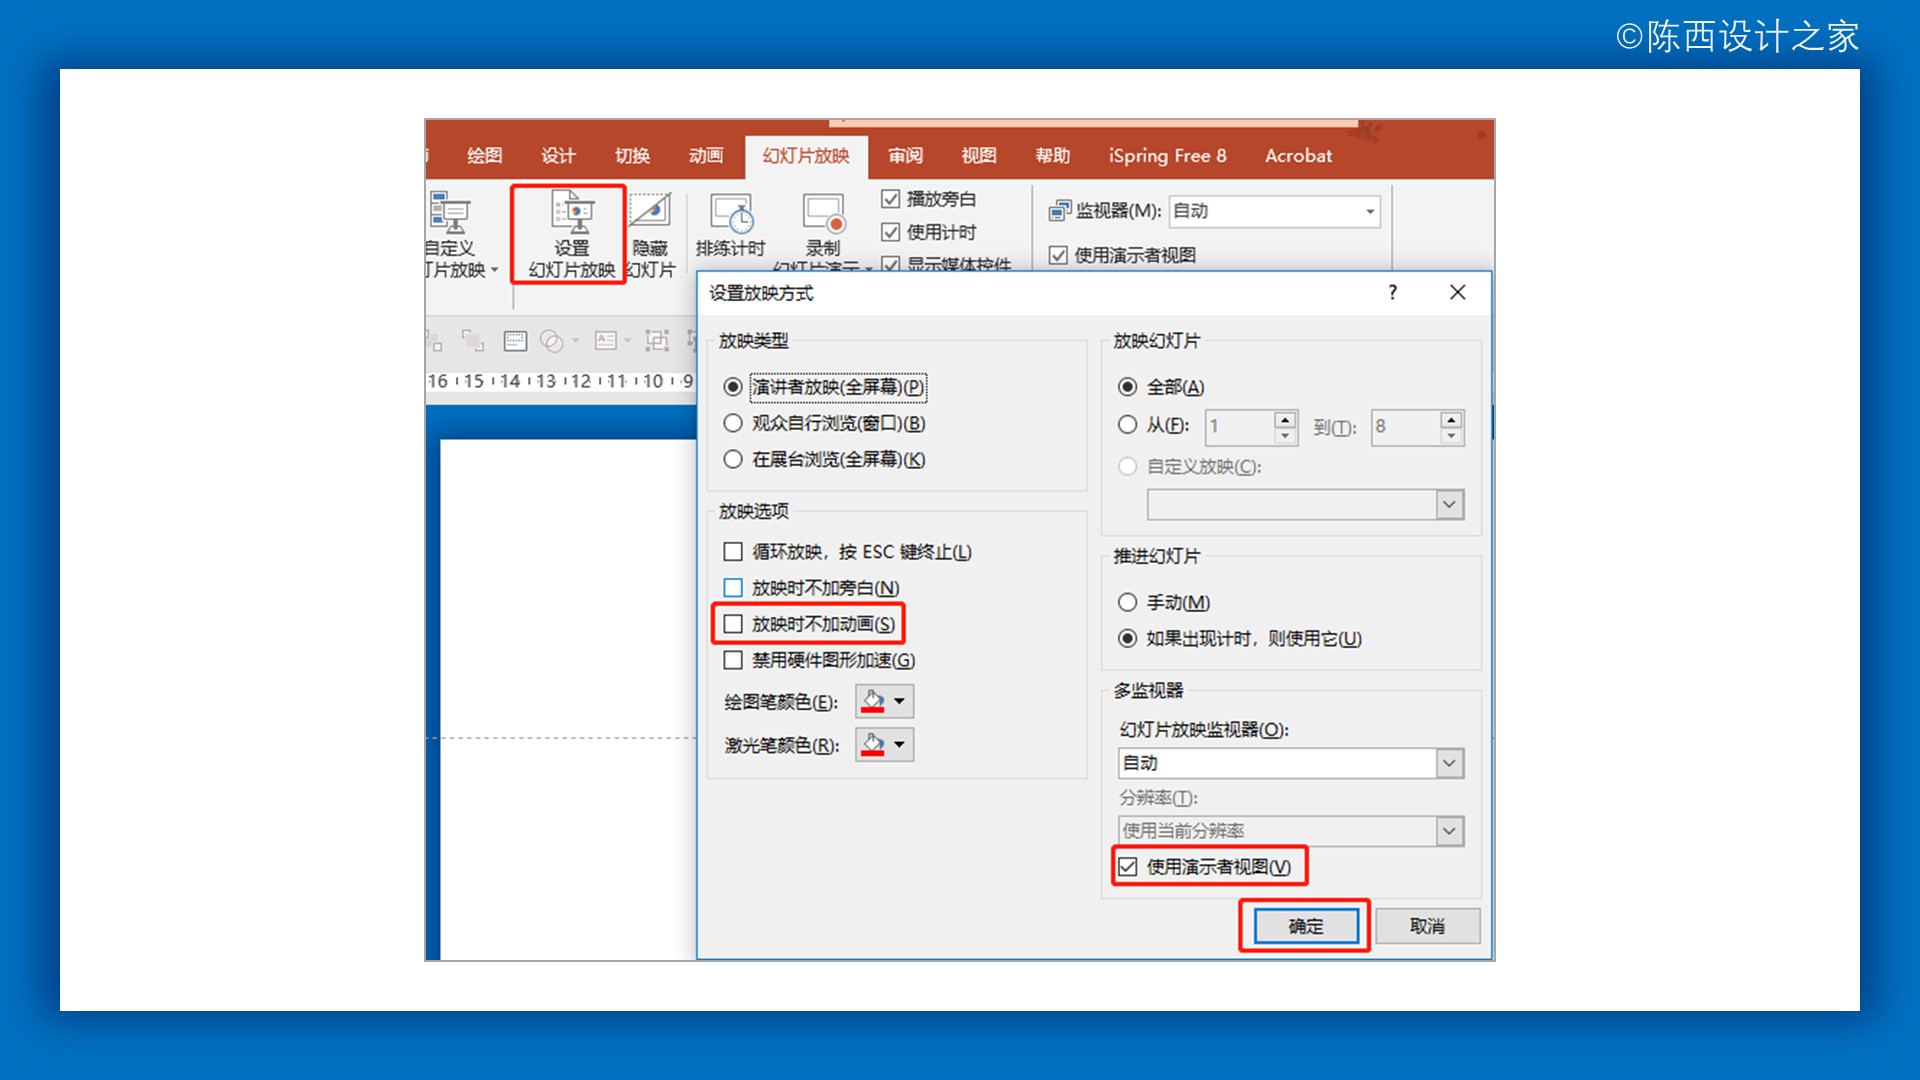1920x1080 pixels.
Task: Click the merge shapes overlapping circles icon
Action: click(x=551, y=341)
